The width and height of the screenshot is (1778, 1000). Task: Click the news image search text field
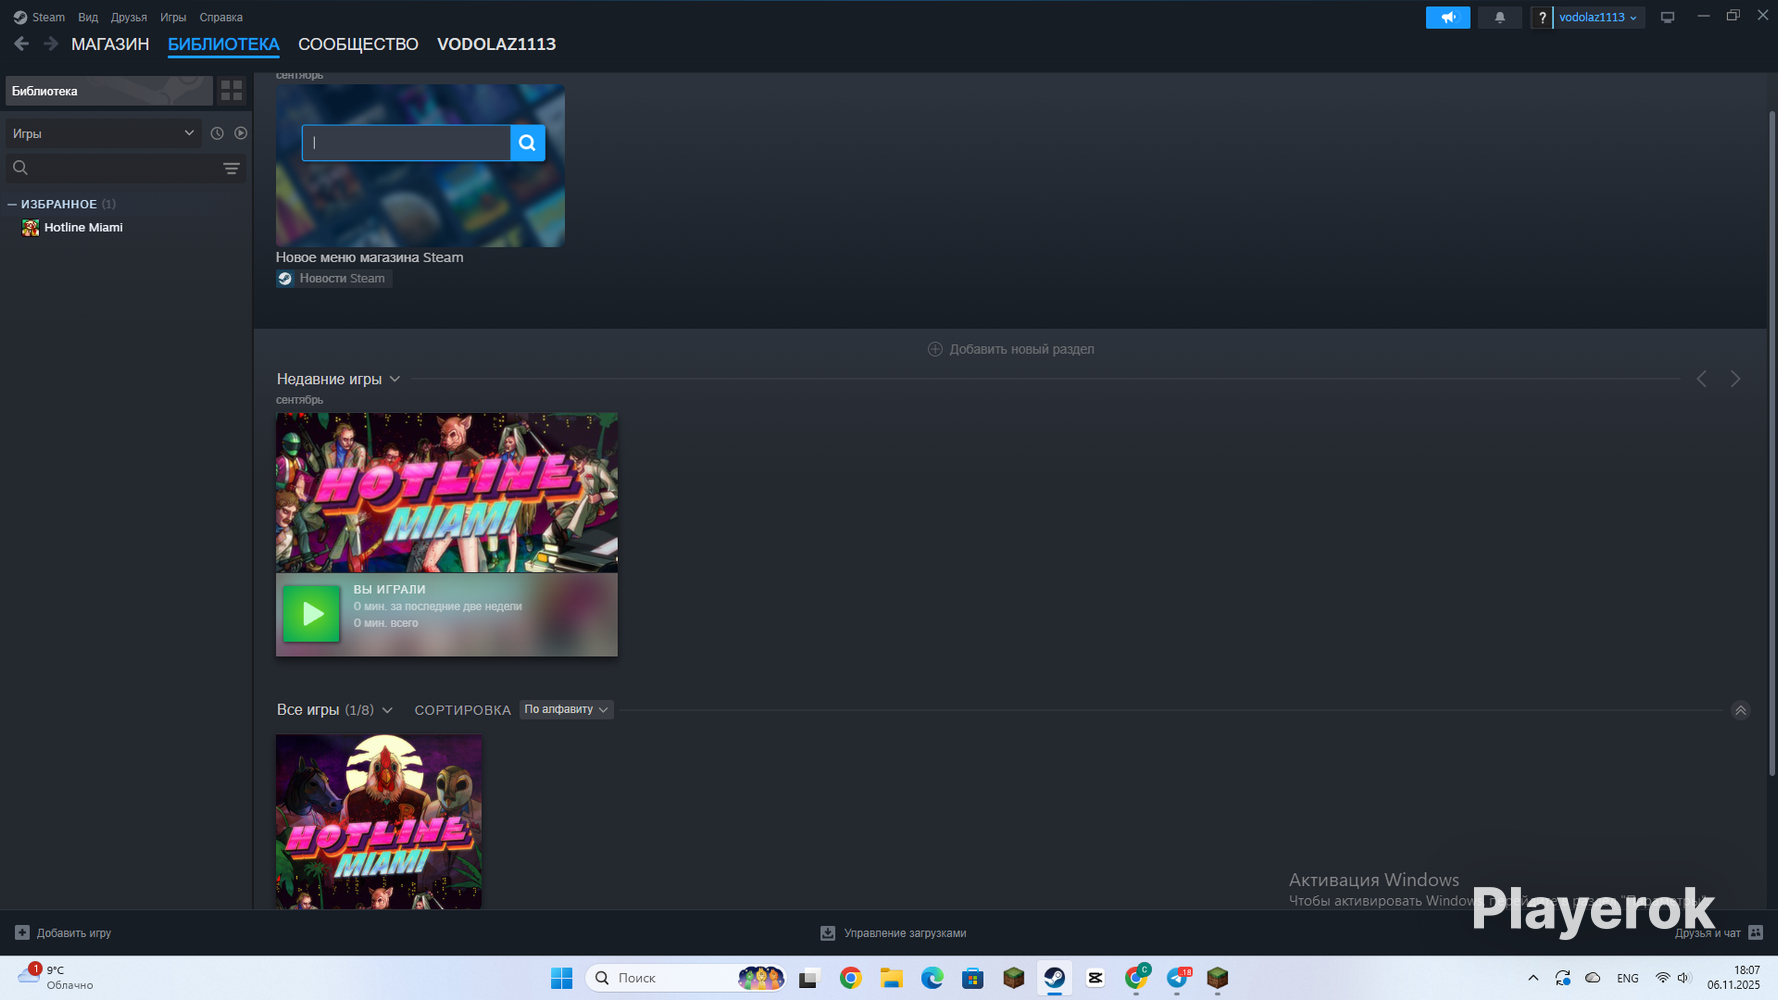[x=407, y=143]
